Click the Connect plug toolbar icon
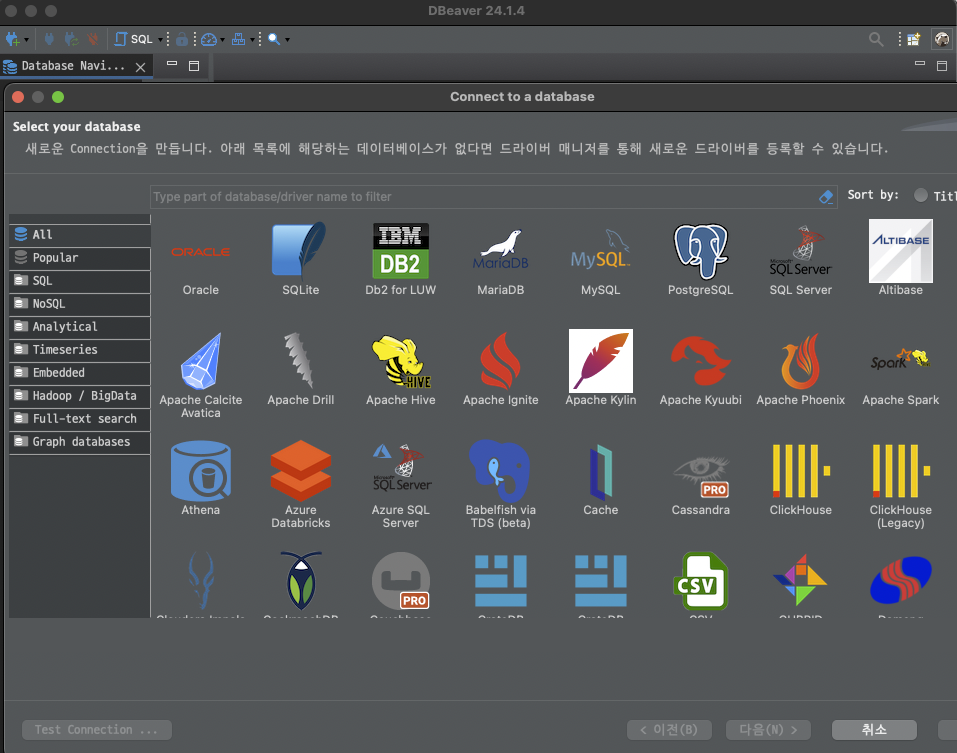Image resolution: width=957 pixels, height=753 pixels. (x=49, y=40)
